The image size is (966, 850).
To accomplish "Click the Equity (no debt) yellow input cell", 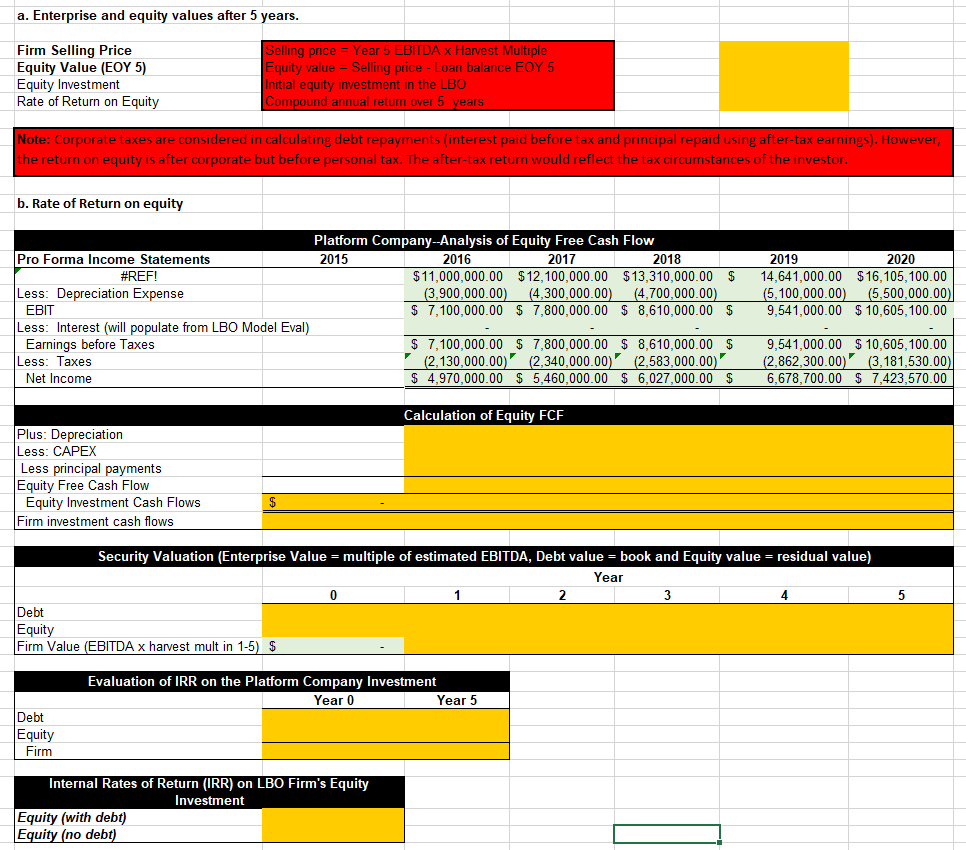I will point(333,834).
